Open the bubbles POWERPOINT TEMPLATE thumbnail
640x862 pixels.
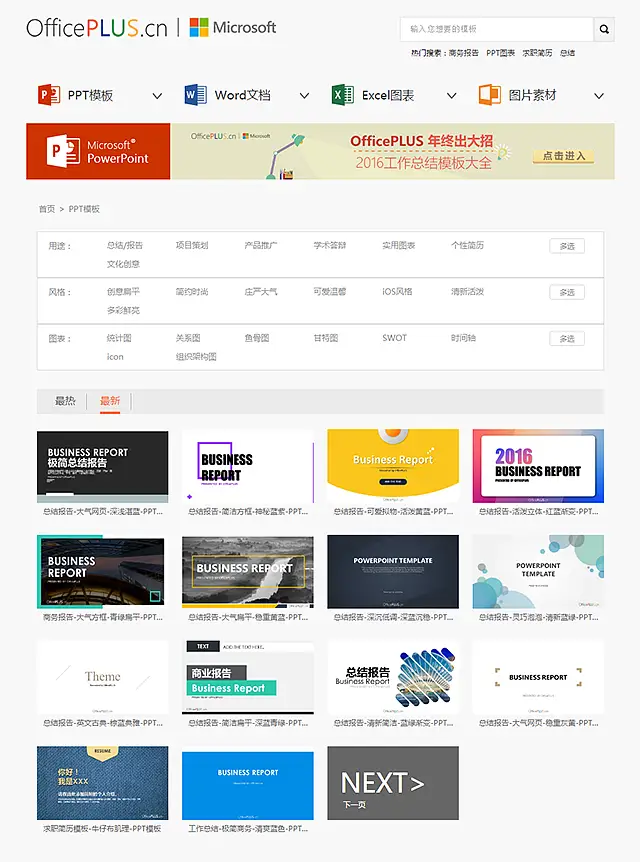tap(538, 572)
